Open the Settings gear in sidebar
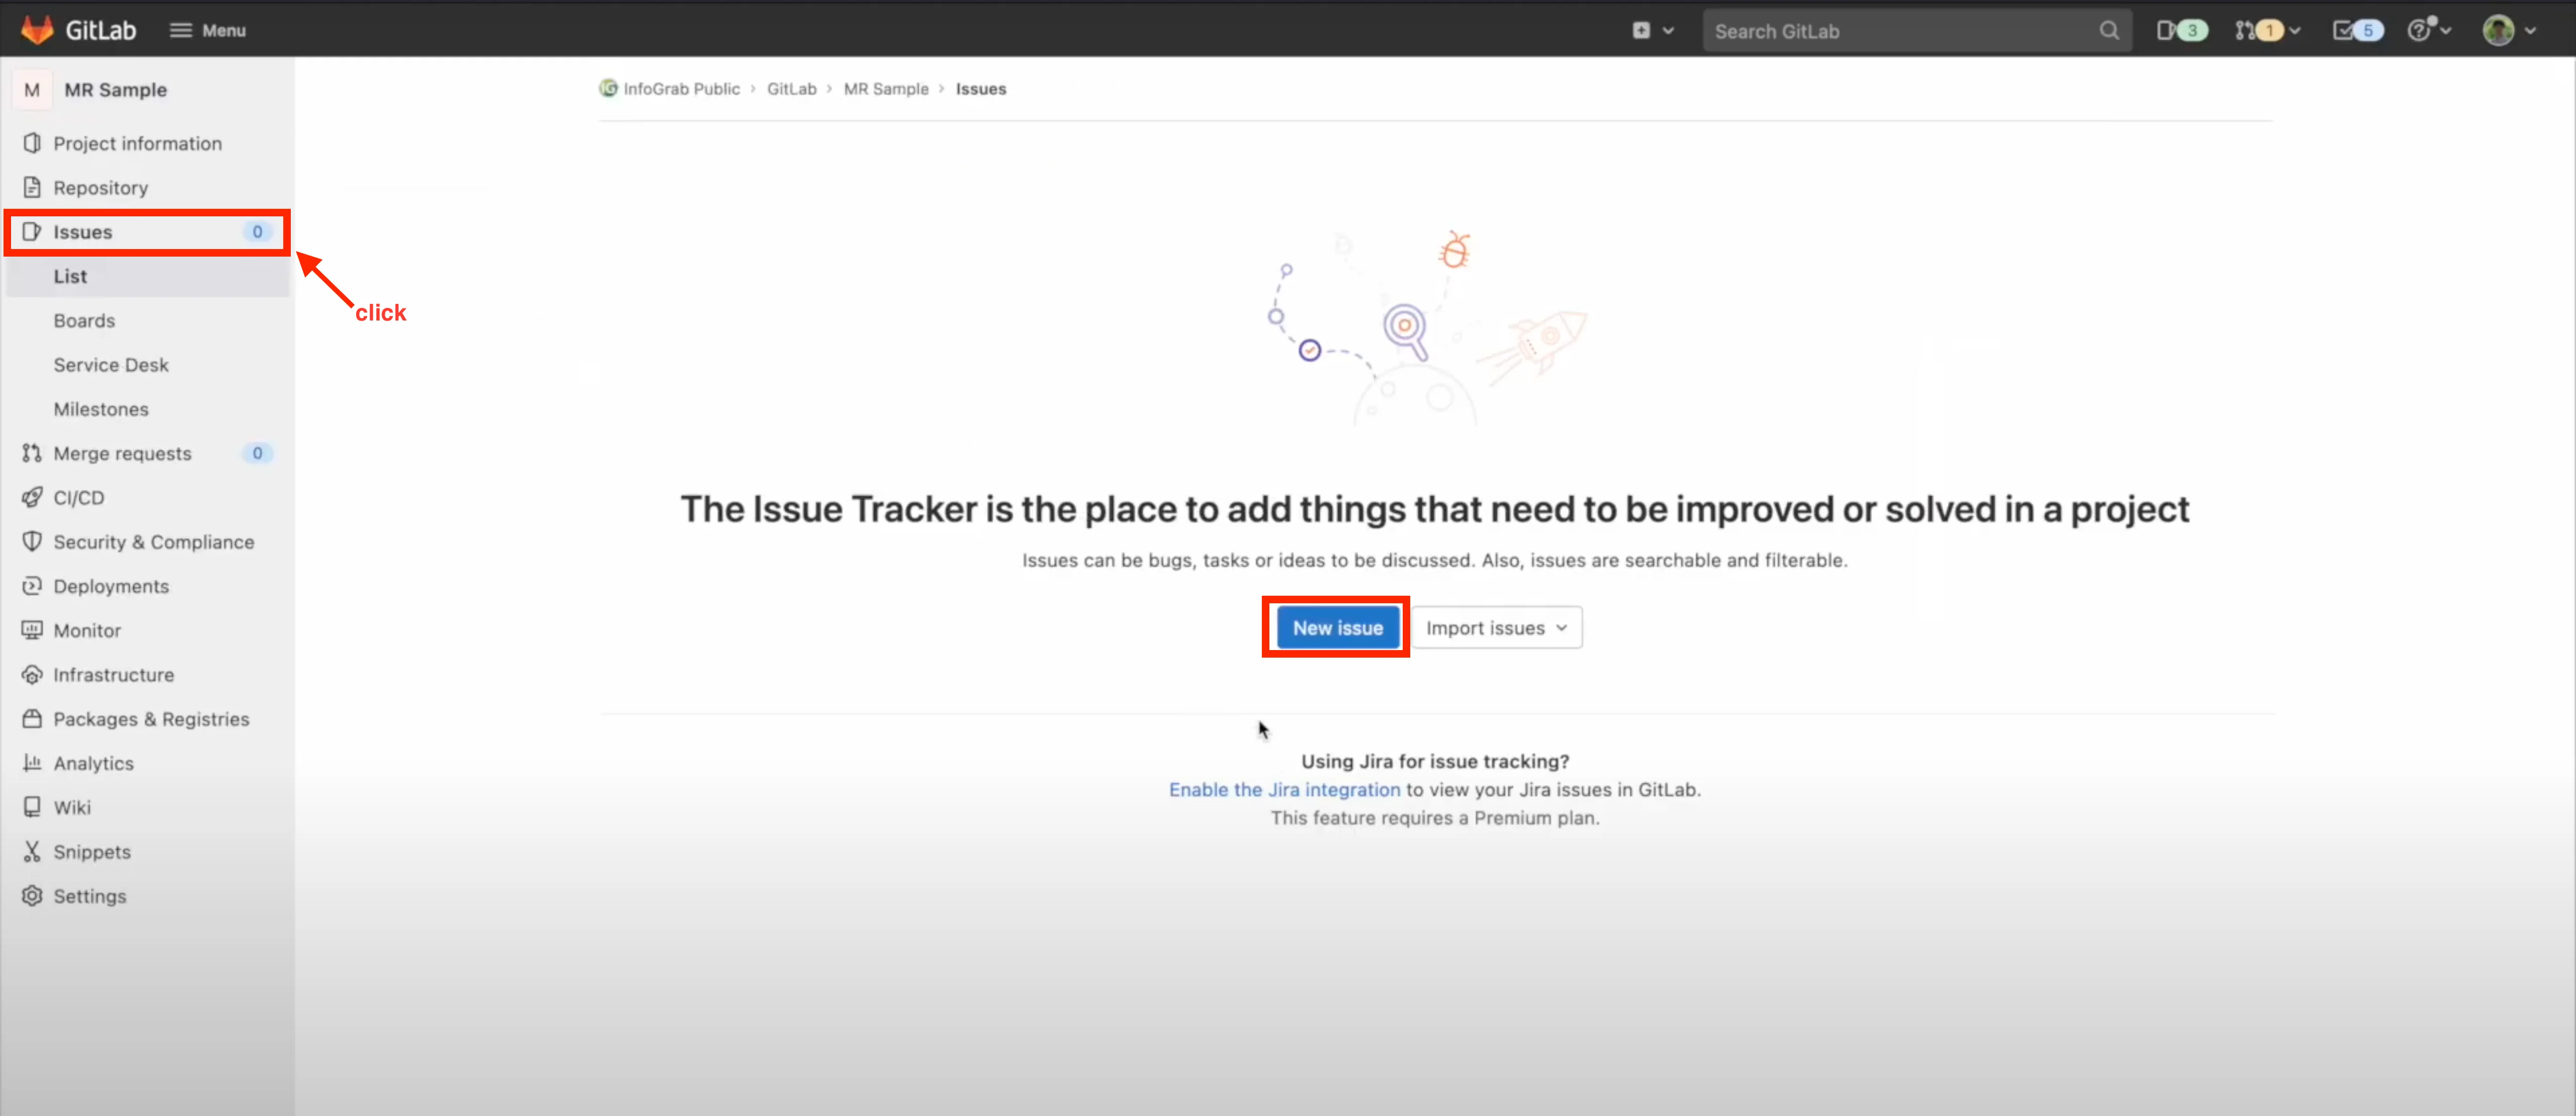This screenshot has width=2576, height=1116. tap(89, 896)
